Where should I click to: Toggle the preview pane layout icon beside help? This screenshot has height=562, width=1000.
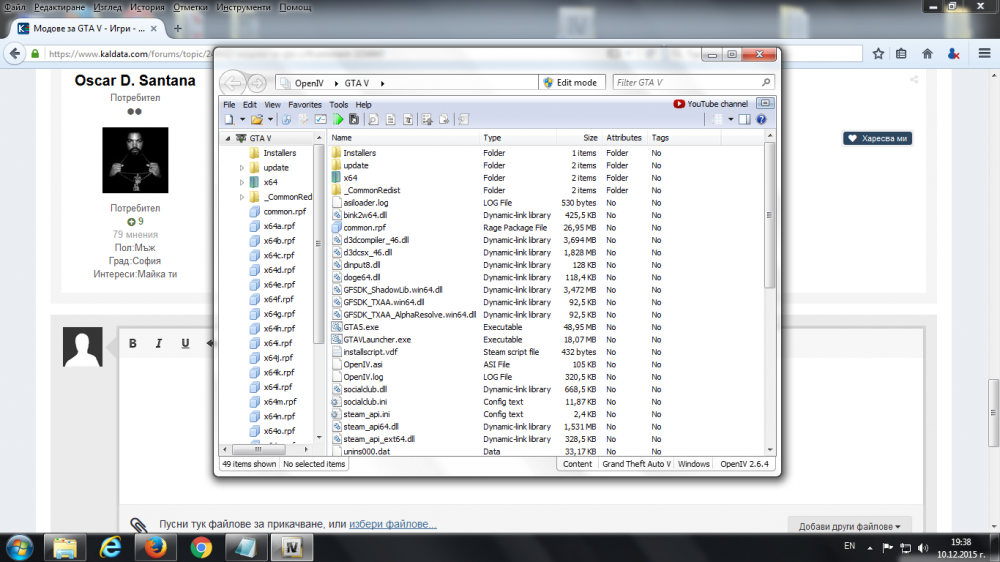744,119
